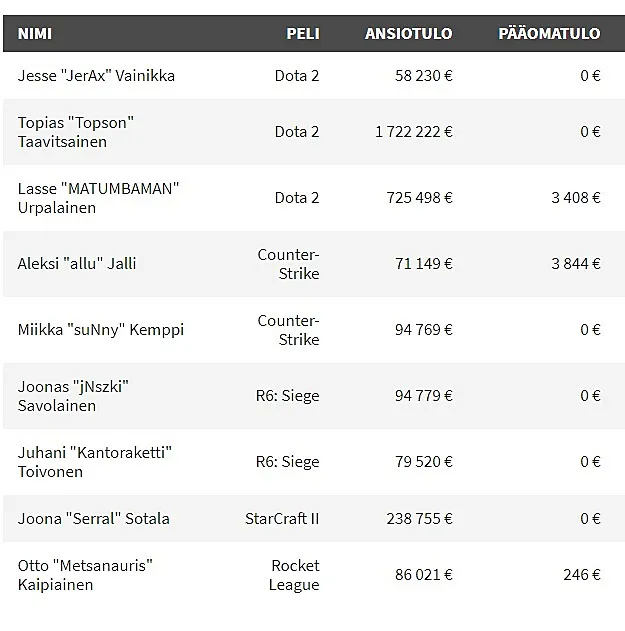Click the 725 498 € income value
The height and width of the screenshot is (631, 625).
[419, 198]
